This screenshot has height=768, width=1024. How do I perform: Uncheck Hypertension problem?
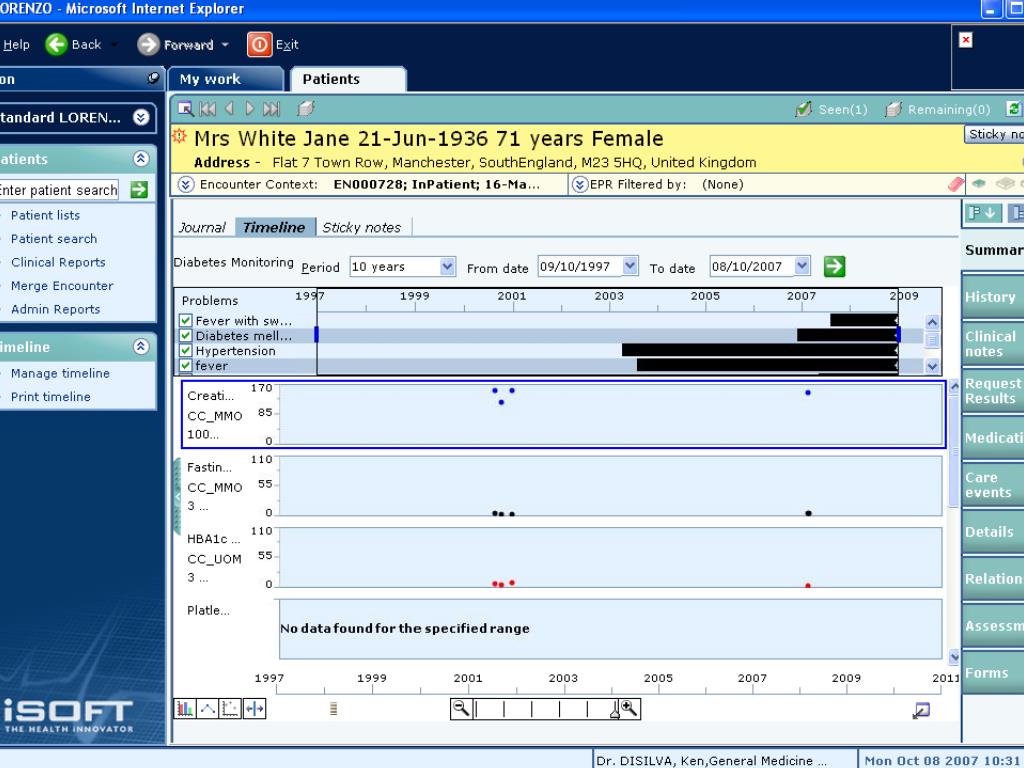tap(185, 351)
